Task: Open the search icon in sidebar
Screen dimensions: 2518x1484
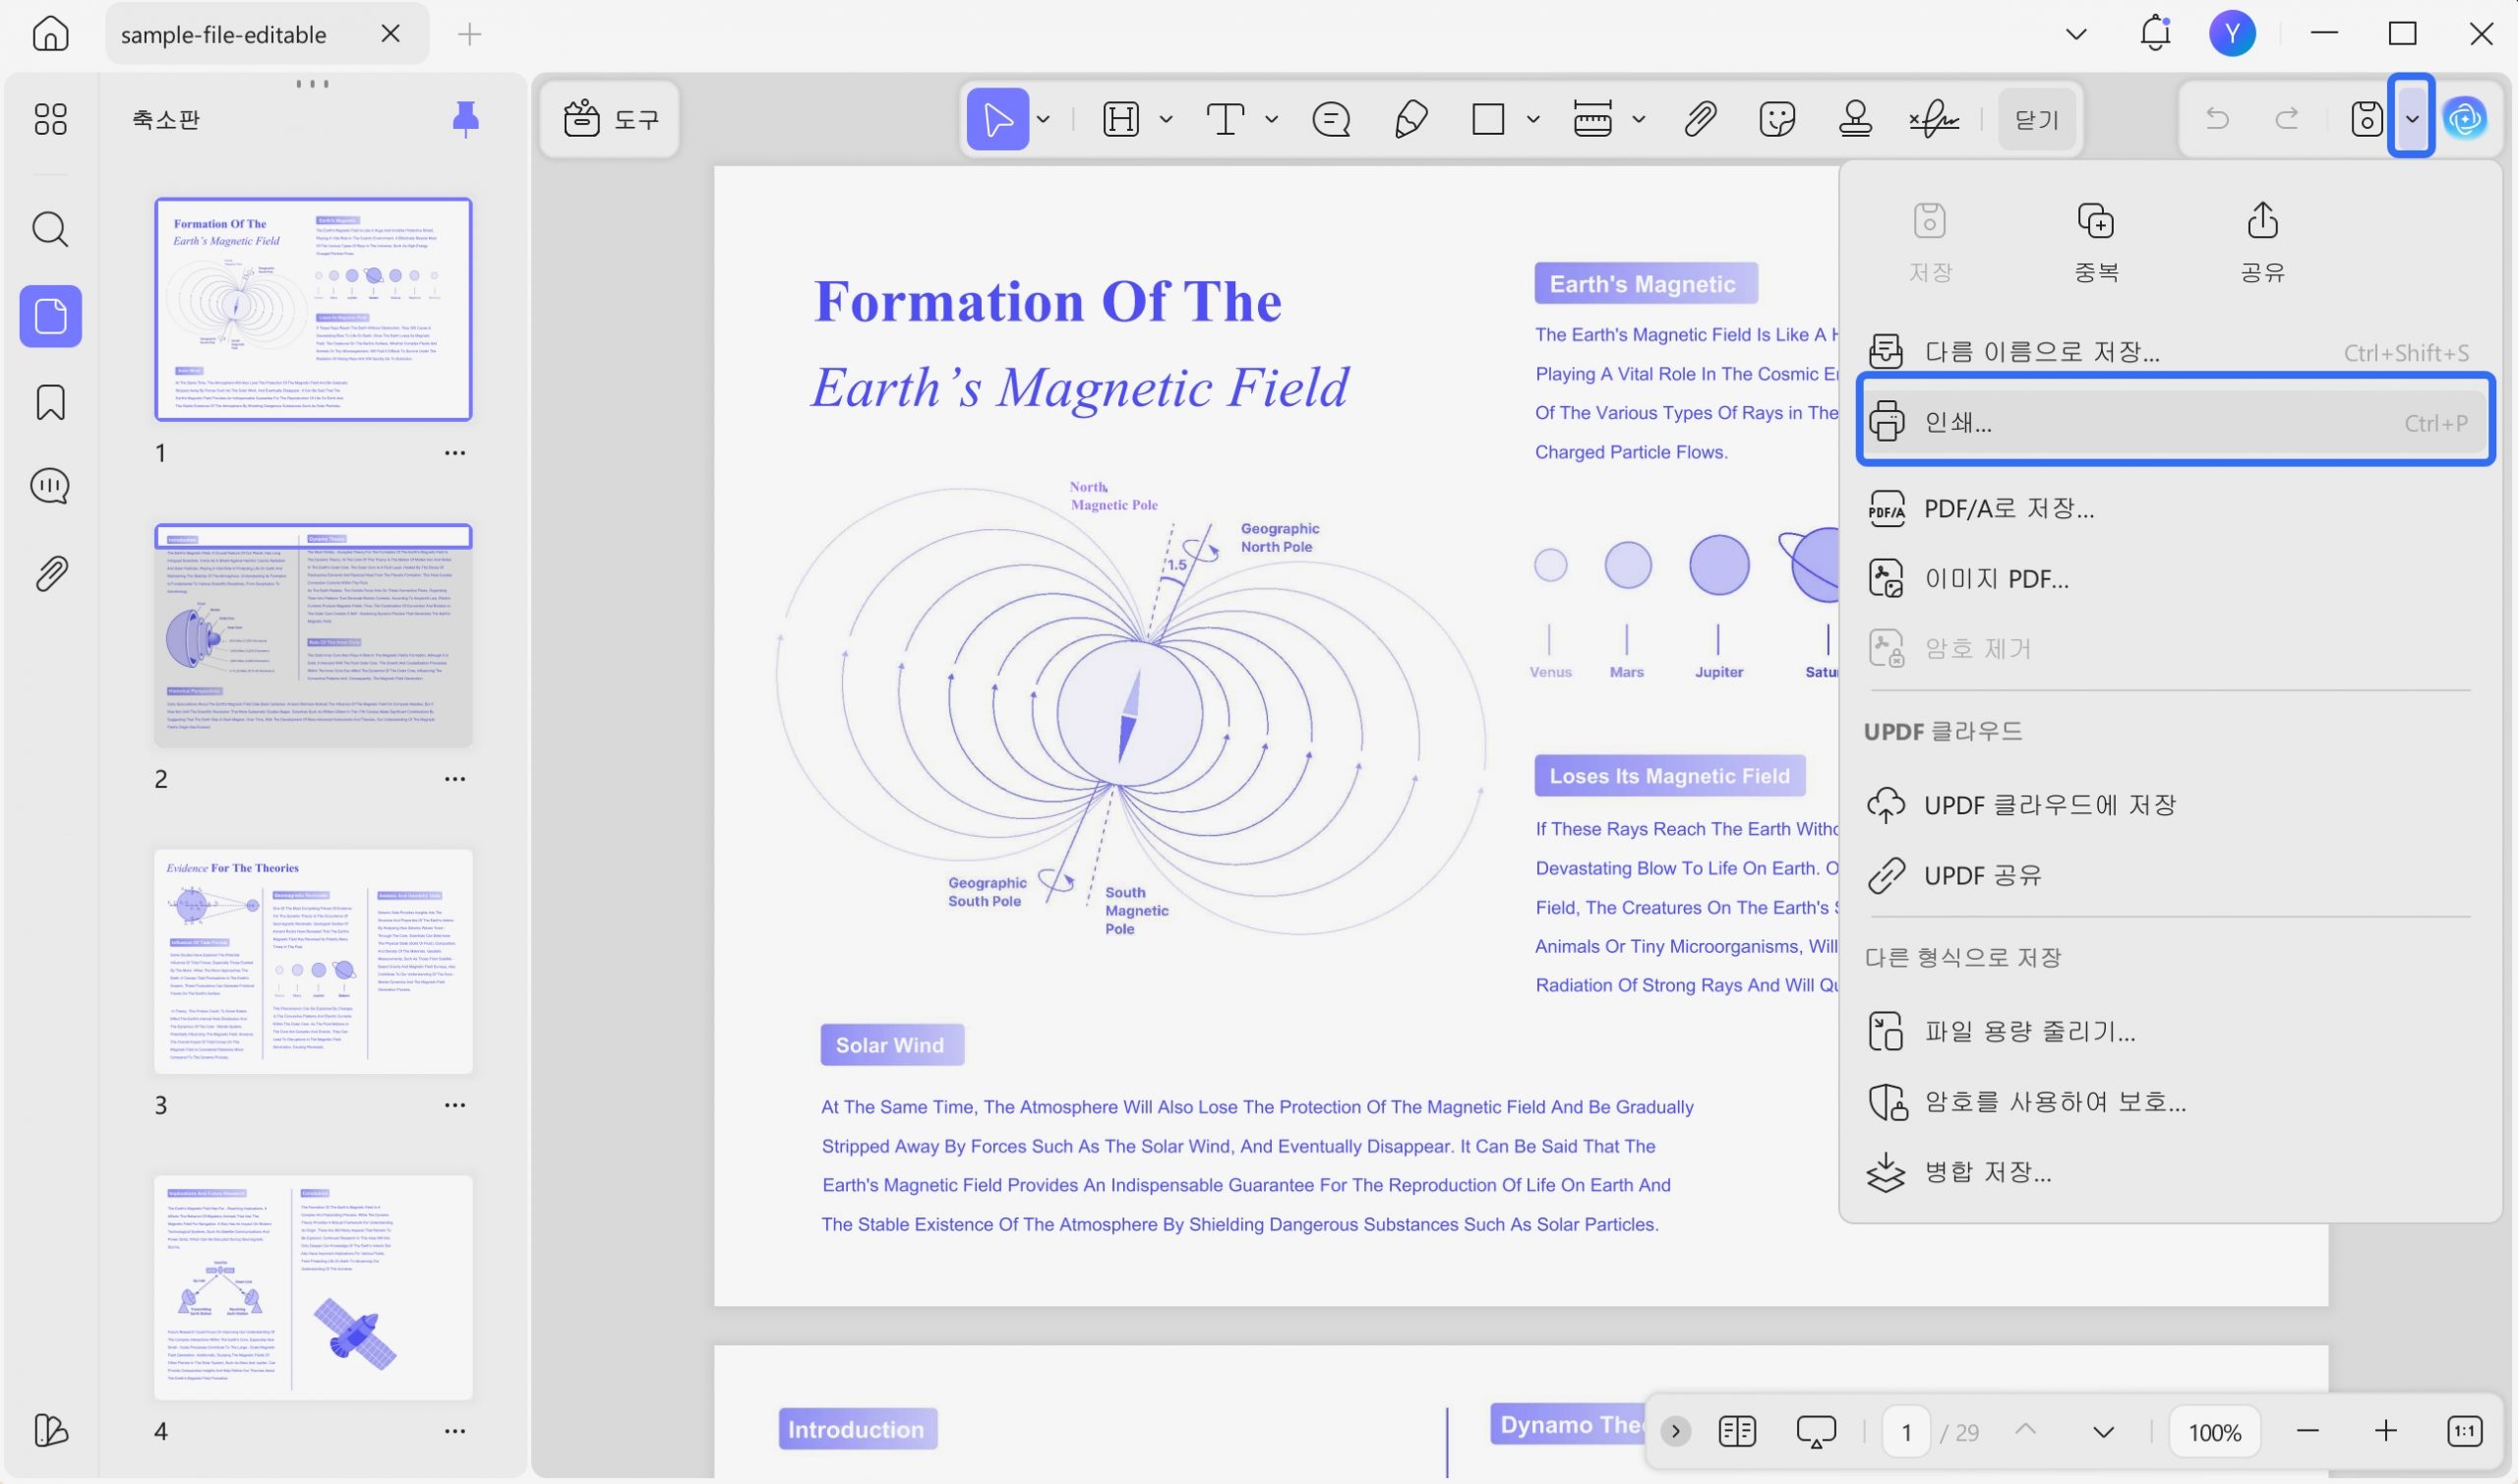Action: [50, 229]
